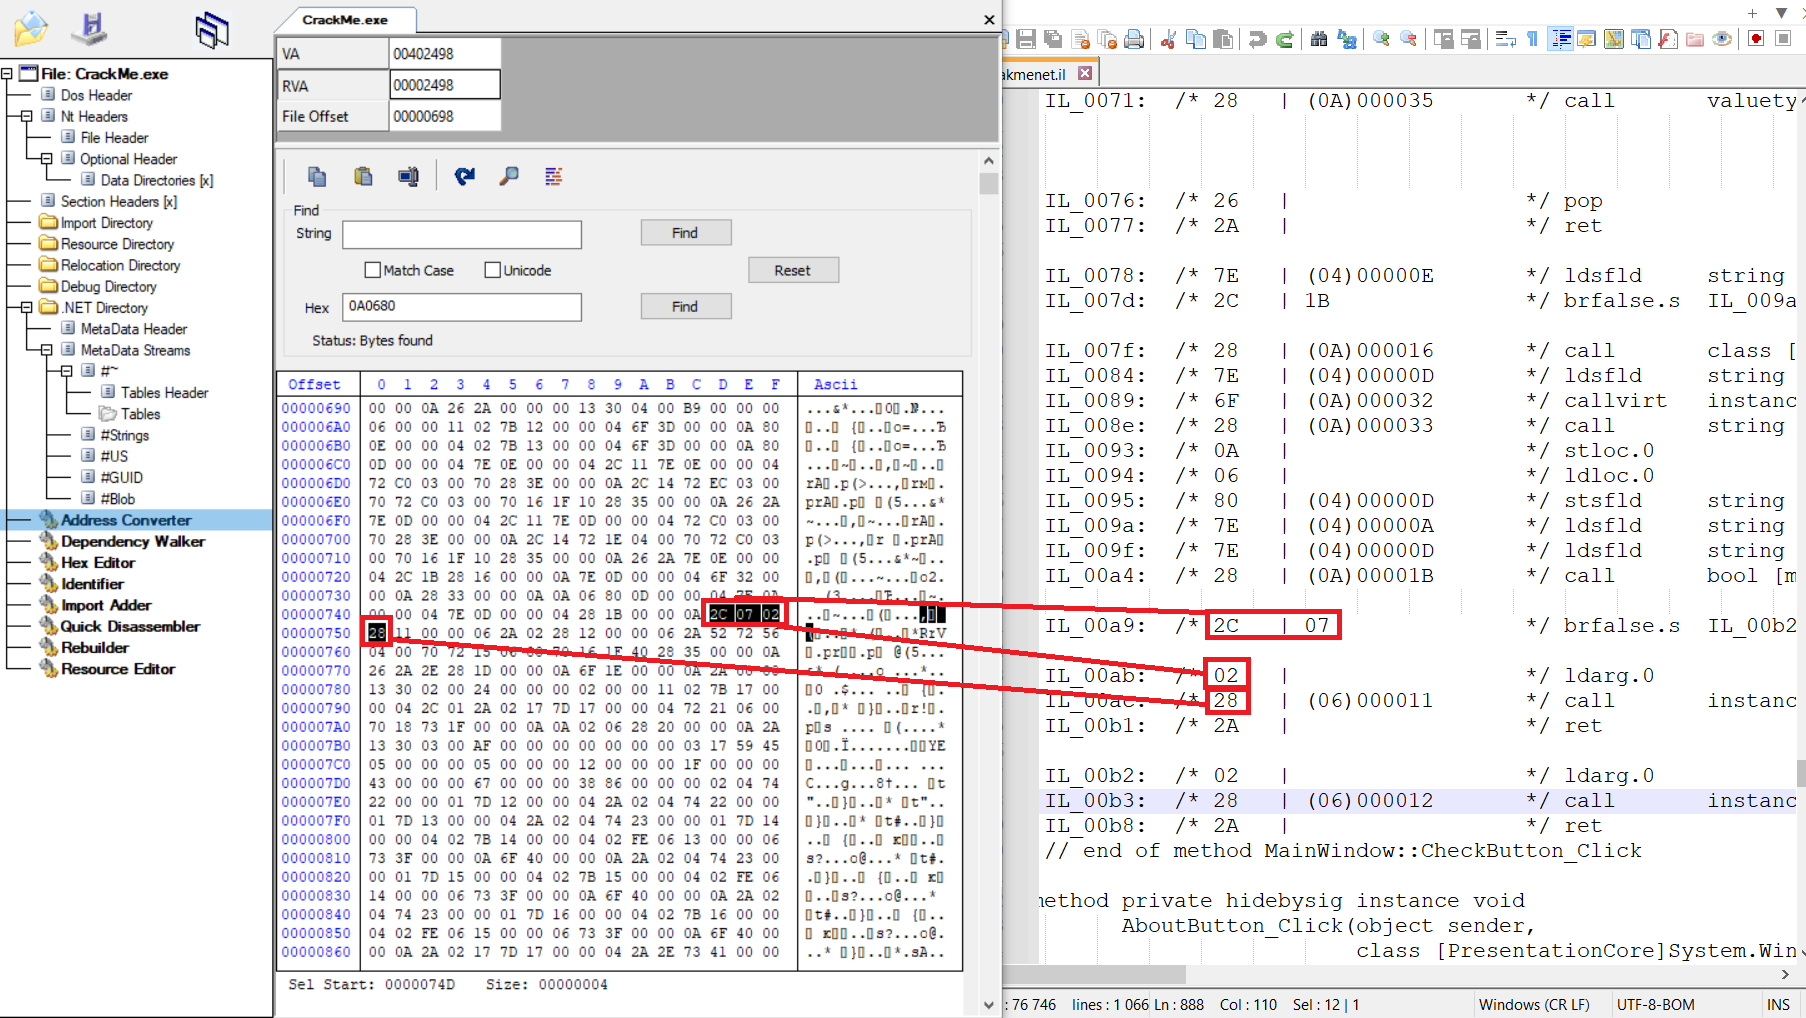The image size is (1806, 1018).
Task: Click the Fill bytes icon in hex toolbar
Action: pyautogui.click(x=553, y=176)
